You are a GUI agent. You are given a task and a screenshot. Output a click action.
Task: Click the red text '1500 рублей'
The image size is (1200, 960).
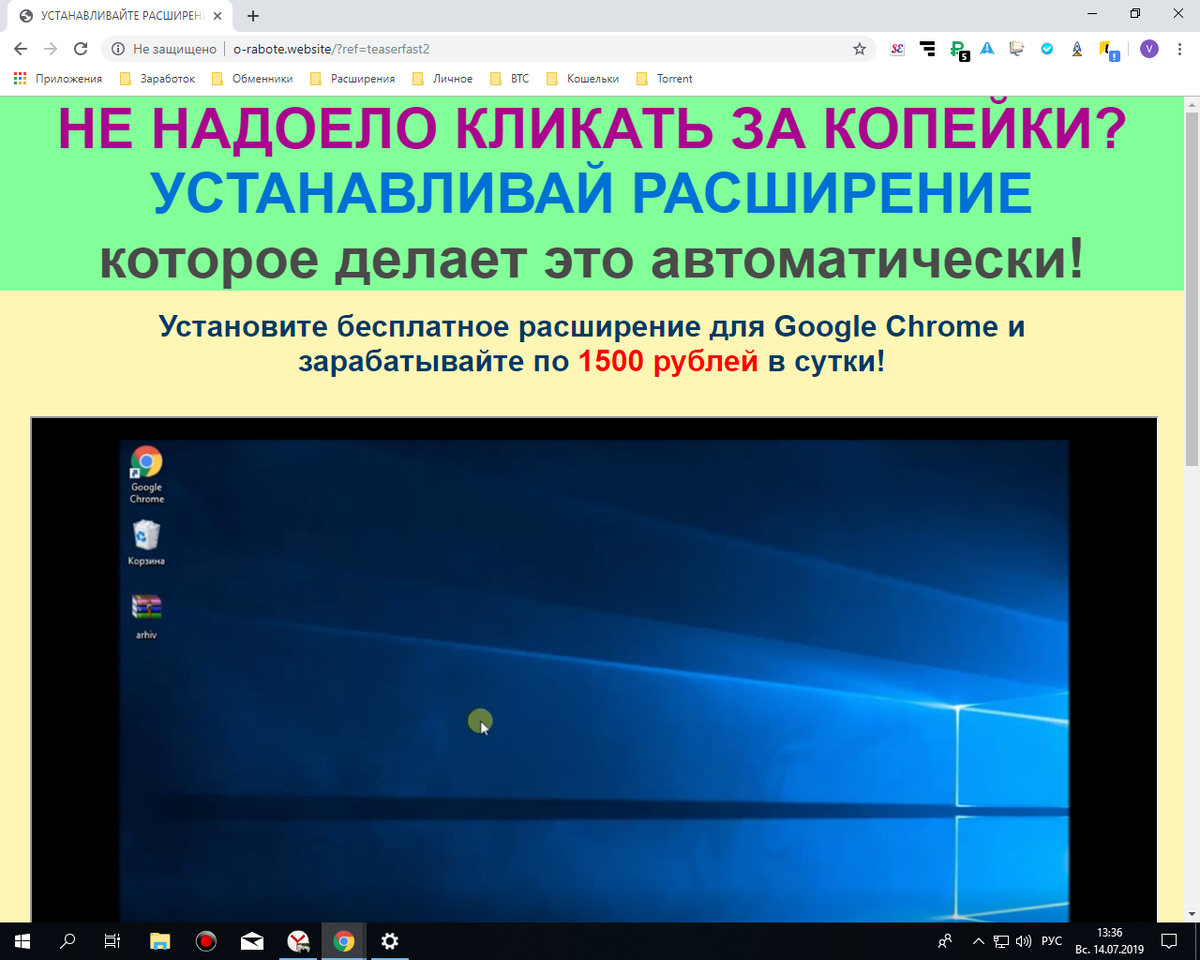point(668,361)
